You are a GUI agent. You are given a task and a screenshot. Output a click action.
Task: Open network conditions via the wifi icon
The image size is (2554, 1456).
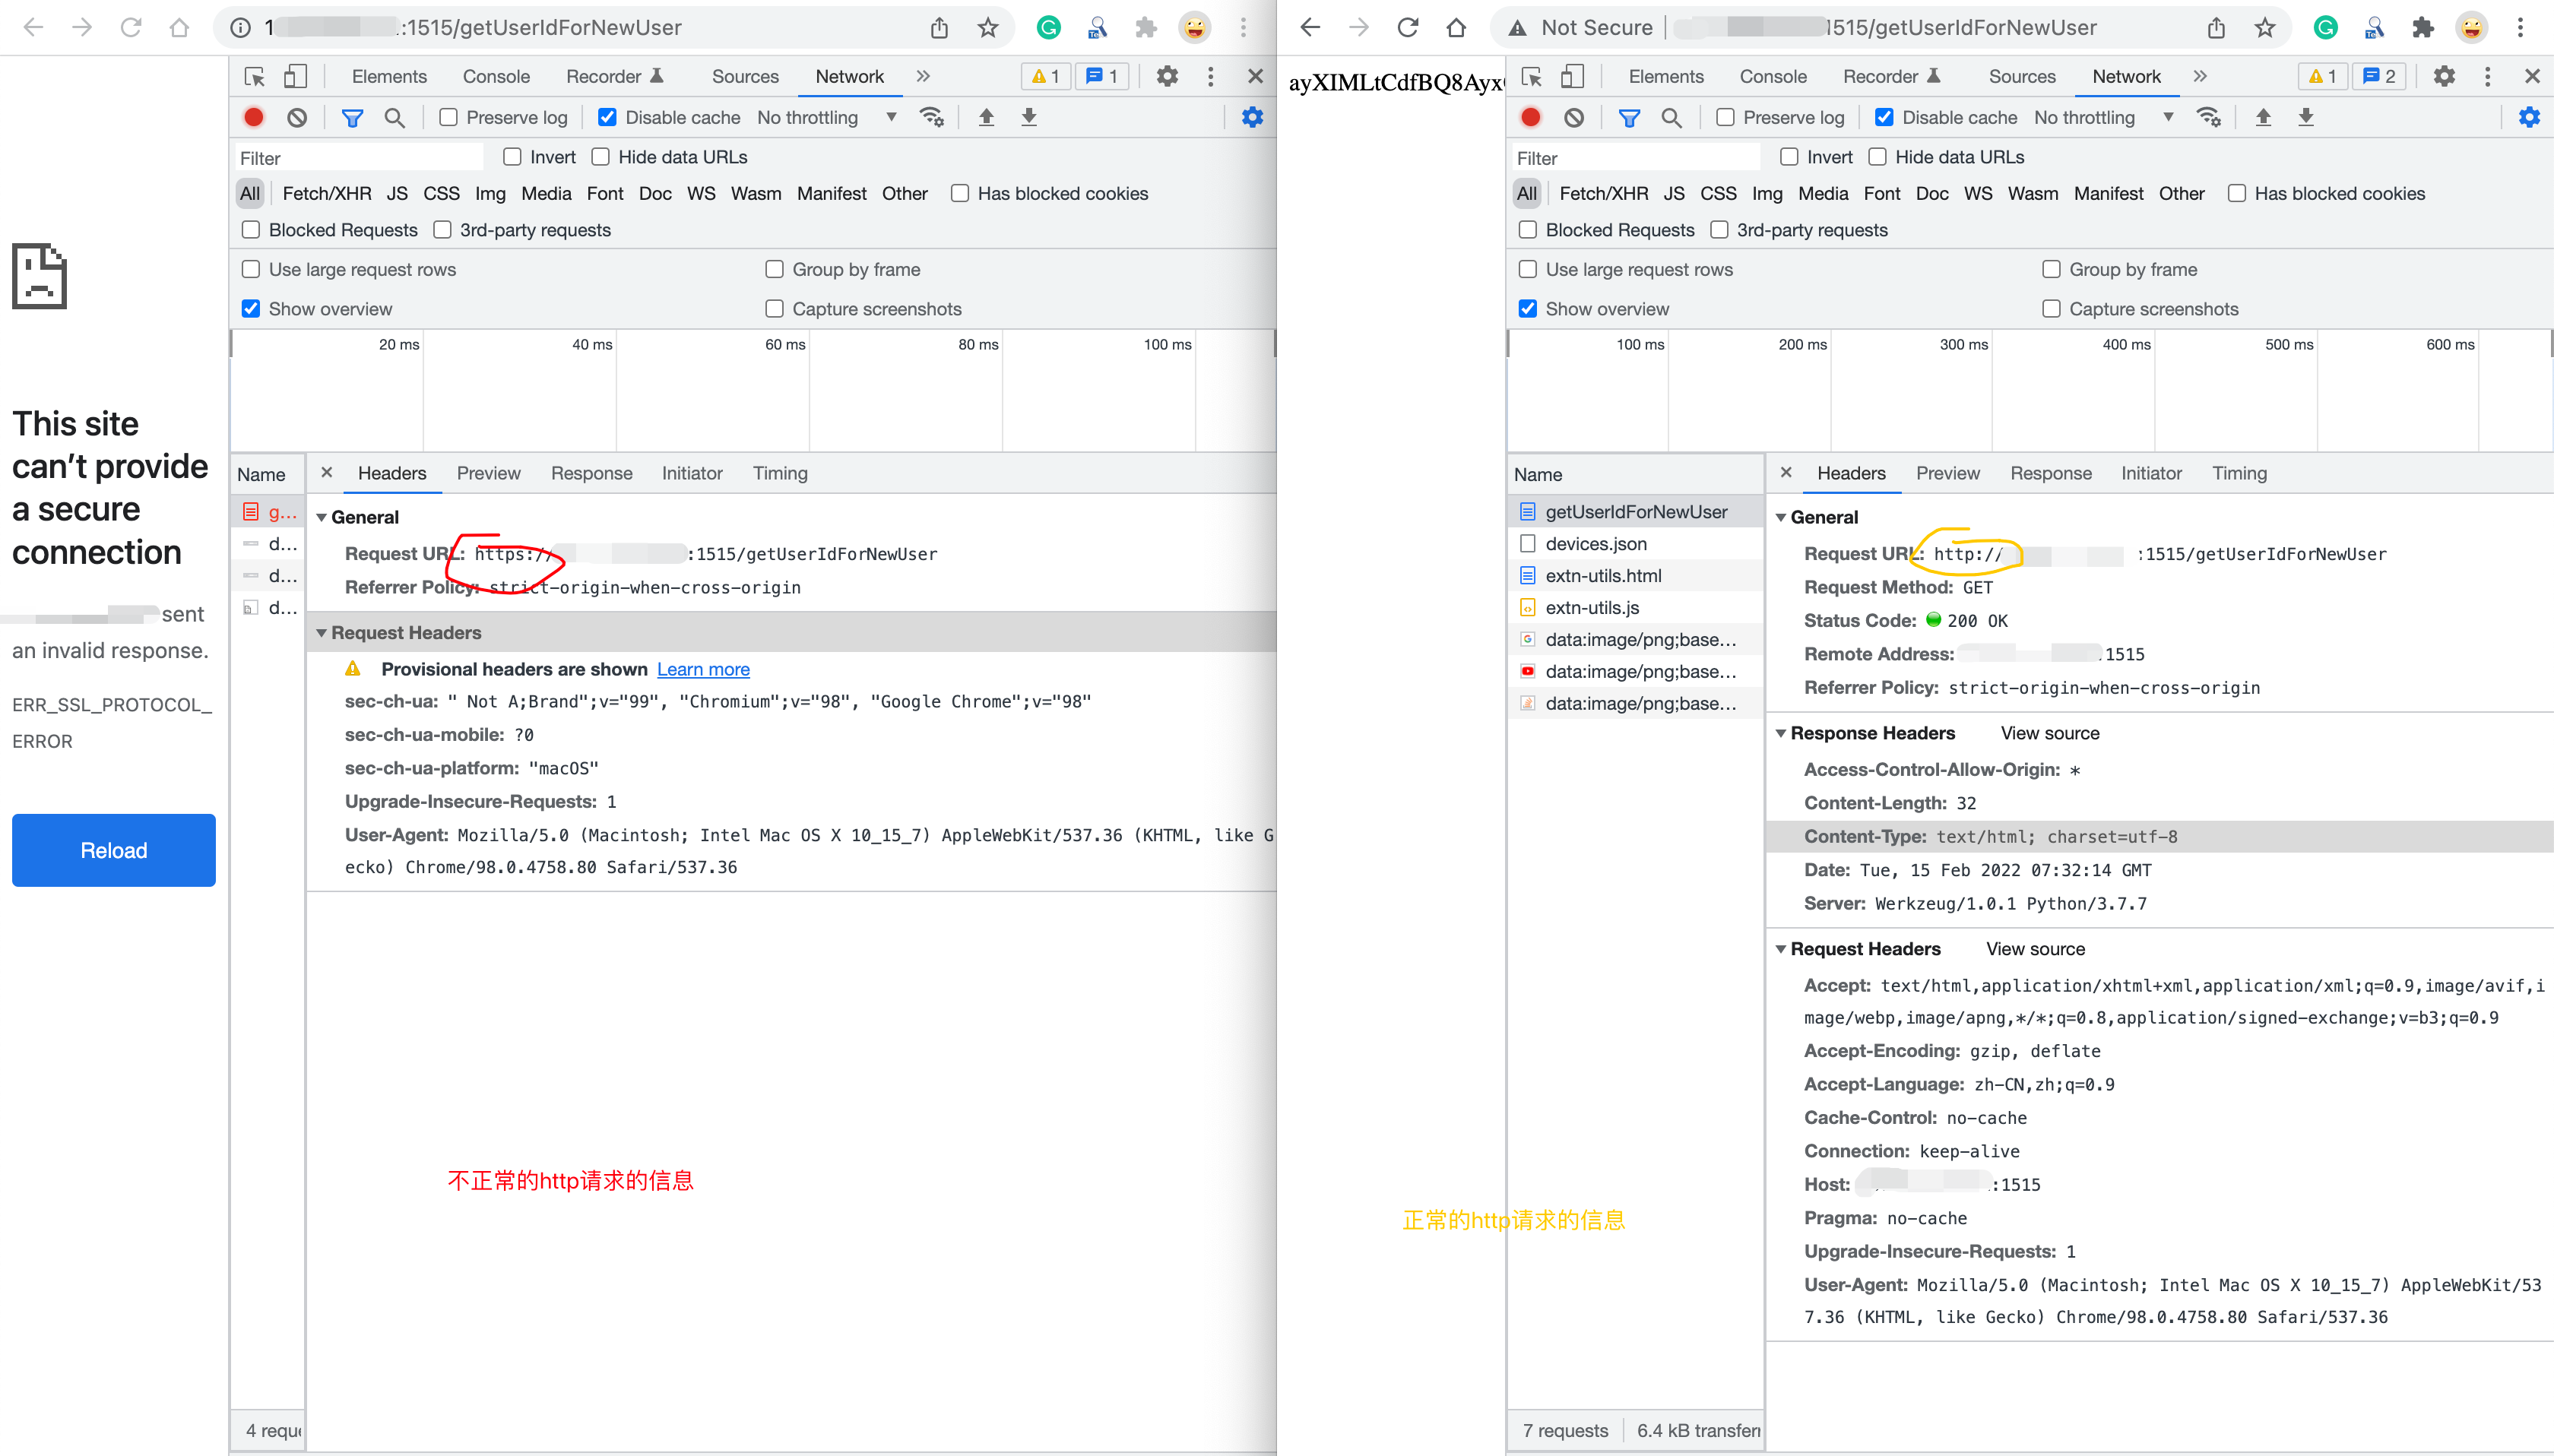pos(931,117)
